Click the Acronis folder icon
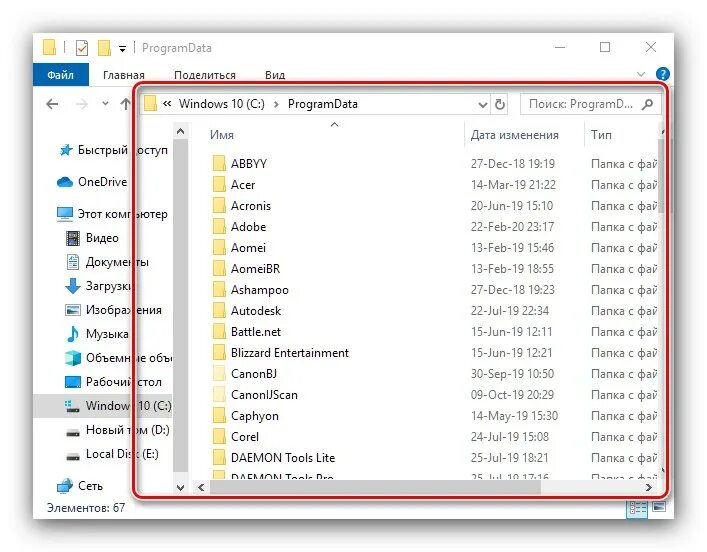This screenshot has height=552, width=707. [219, 205]
